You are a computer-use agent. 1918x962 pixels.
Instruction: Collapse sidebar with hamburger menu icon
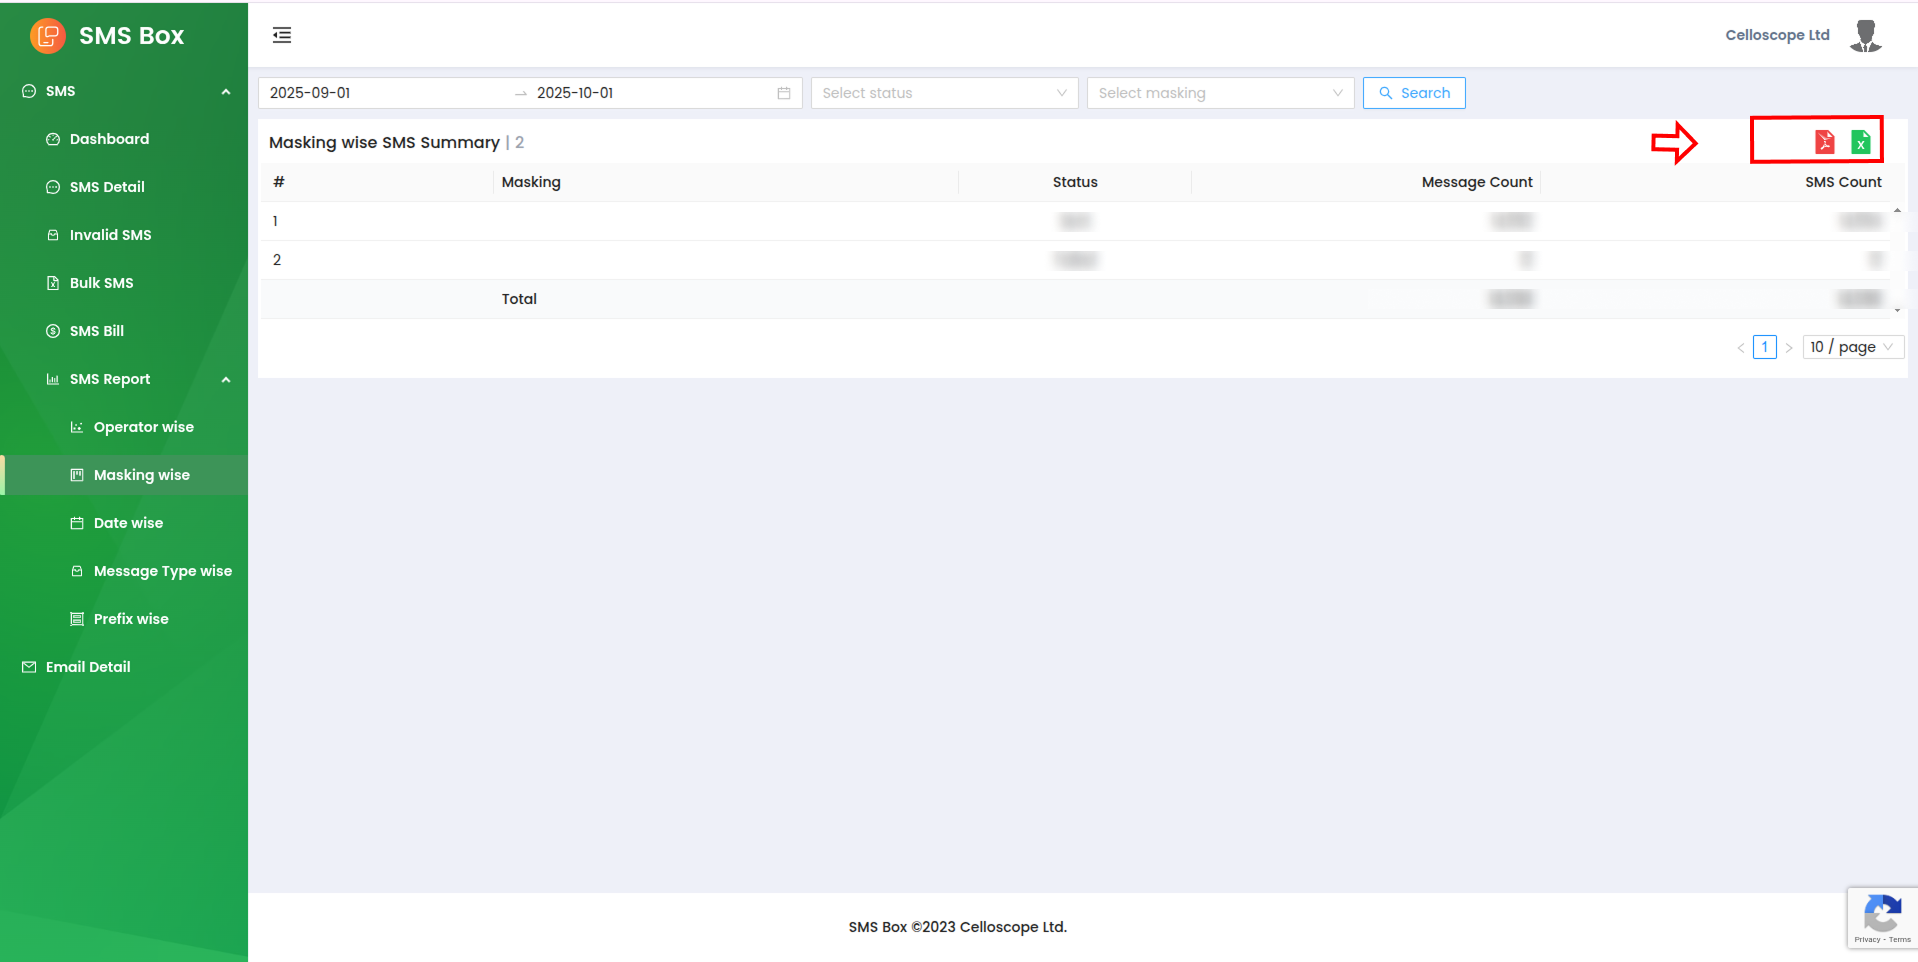pyautogui.click(x=282, y=36)
